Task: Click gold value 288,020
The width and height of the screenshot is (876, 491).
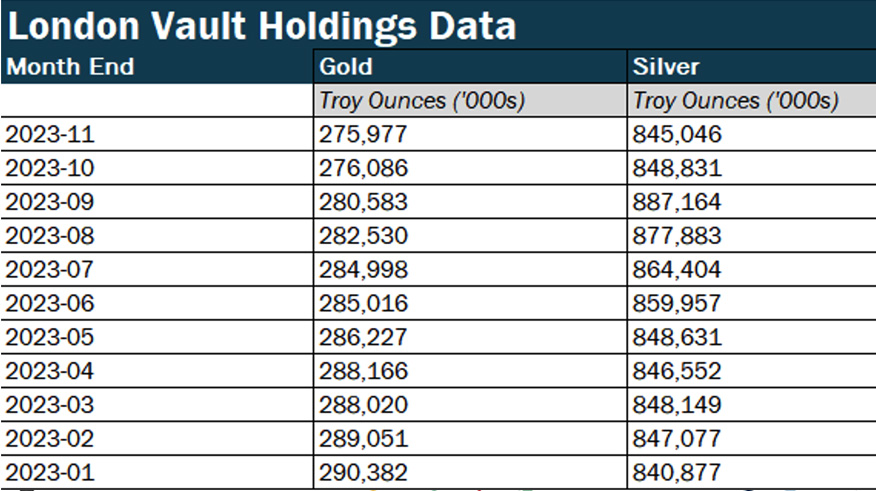Action: [364, 406]
